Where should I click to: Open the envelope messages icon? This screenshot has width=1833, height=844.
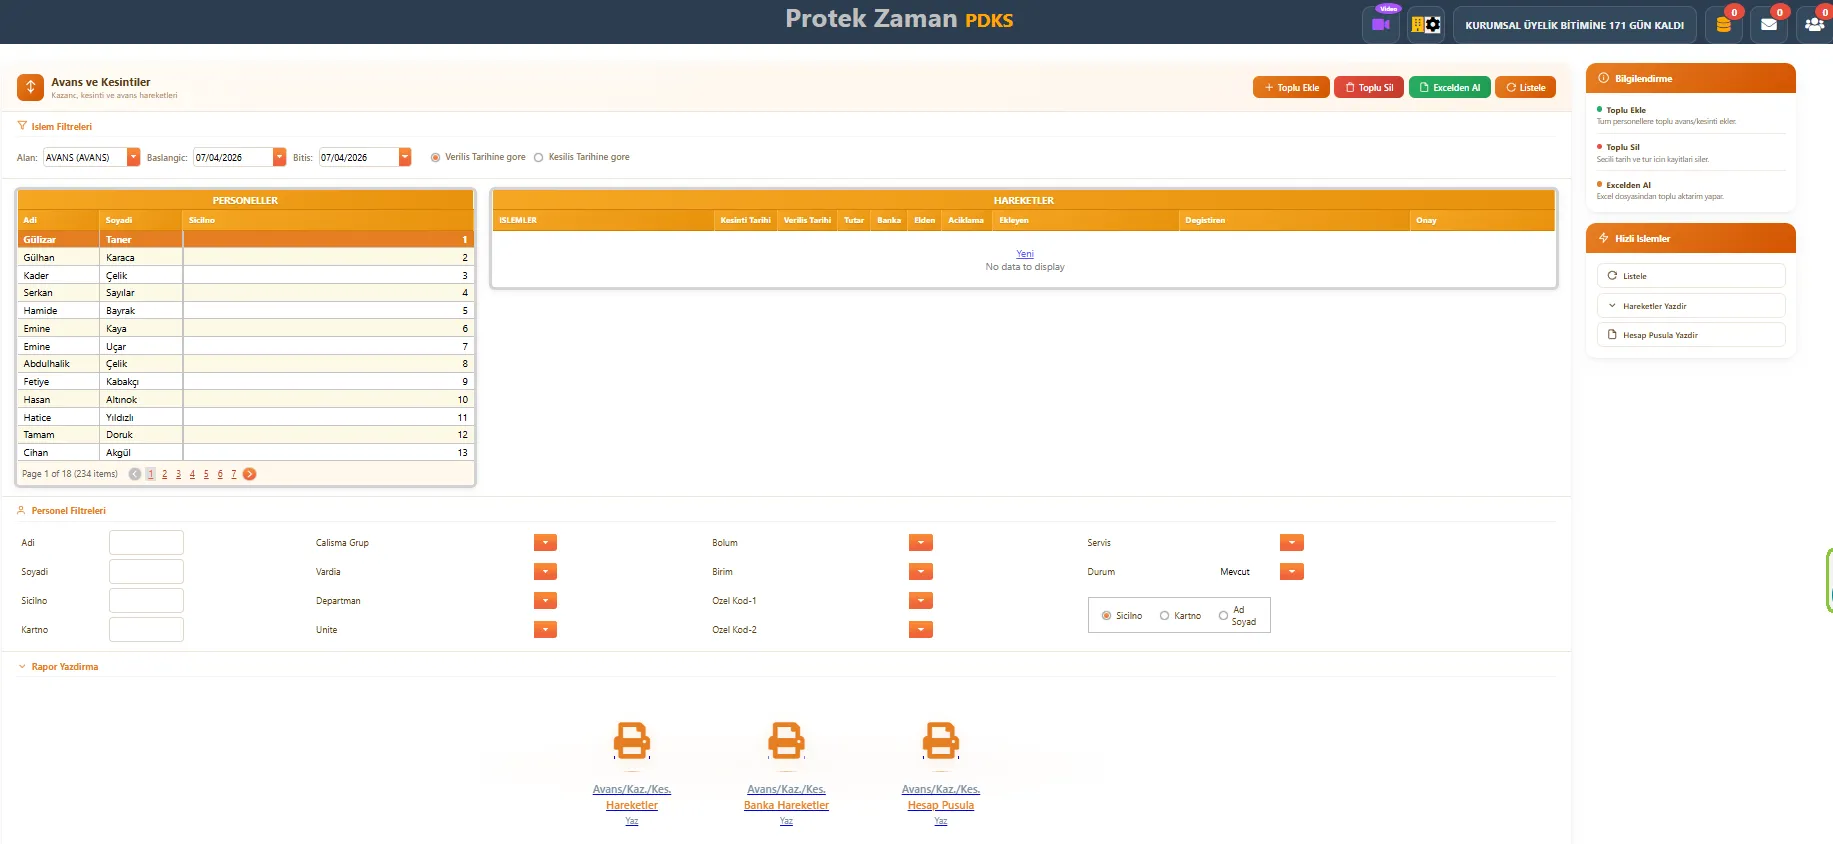(1769, 24)
